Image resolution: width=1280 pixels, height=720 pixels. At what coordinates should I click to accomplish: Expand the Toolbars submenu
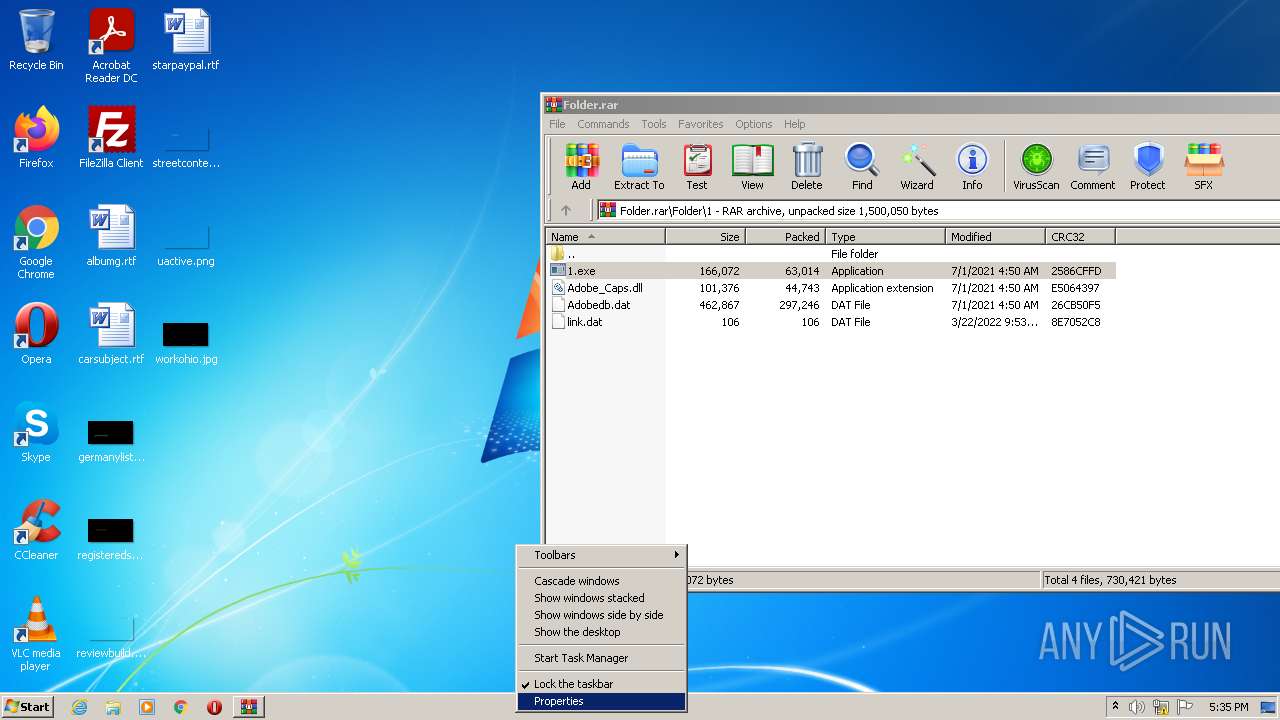pyautogui.click(x=601, y=555)
